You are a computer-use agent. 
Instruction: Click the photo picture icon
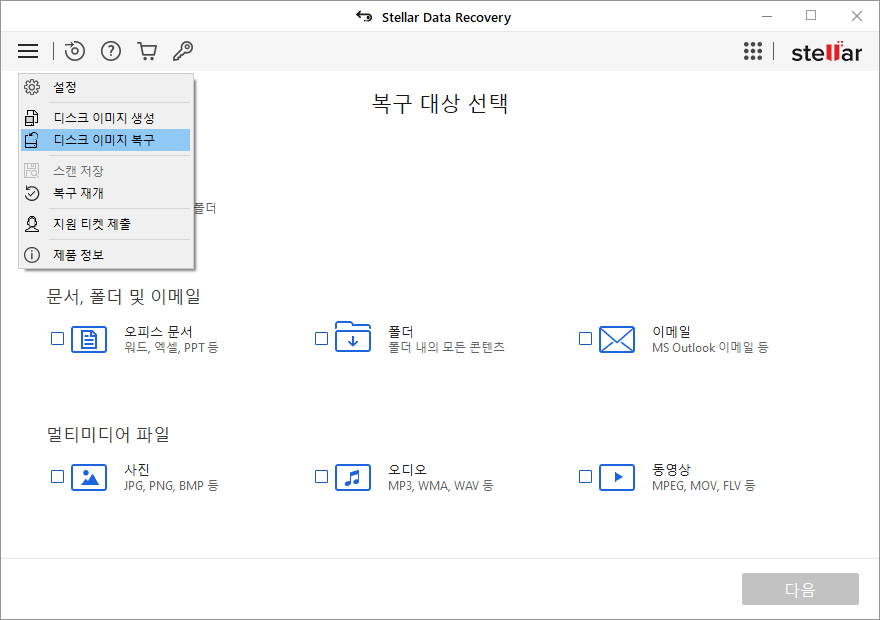click(x=89, y=477)
